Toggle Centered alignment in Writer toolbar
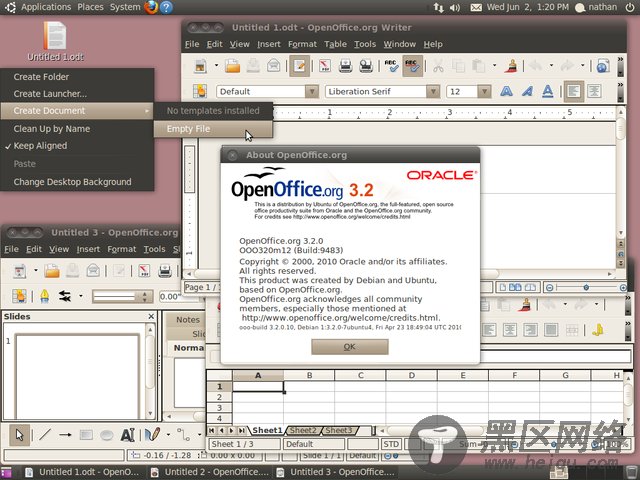This screenshot has width=640, height=480. coord(594,91)
